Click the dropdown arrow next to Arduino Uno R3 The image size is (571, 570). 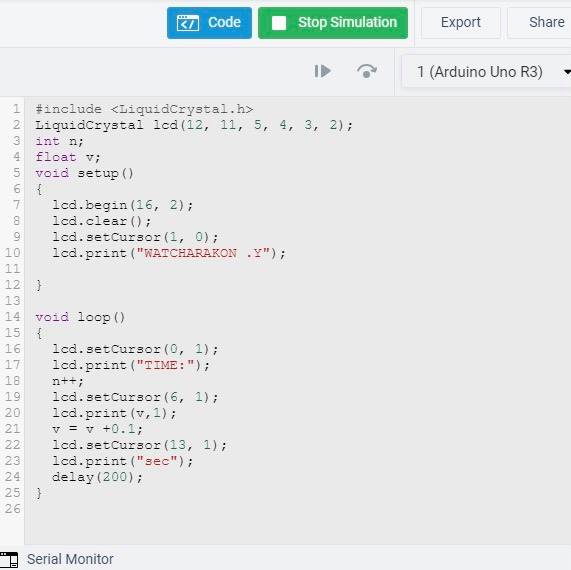[567, 72]
